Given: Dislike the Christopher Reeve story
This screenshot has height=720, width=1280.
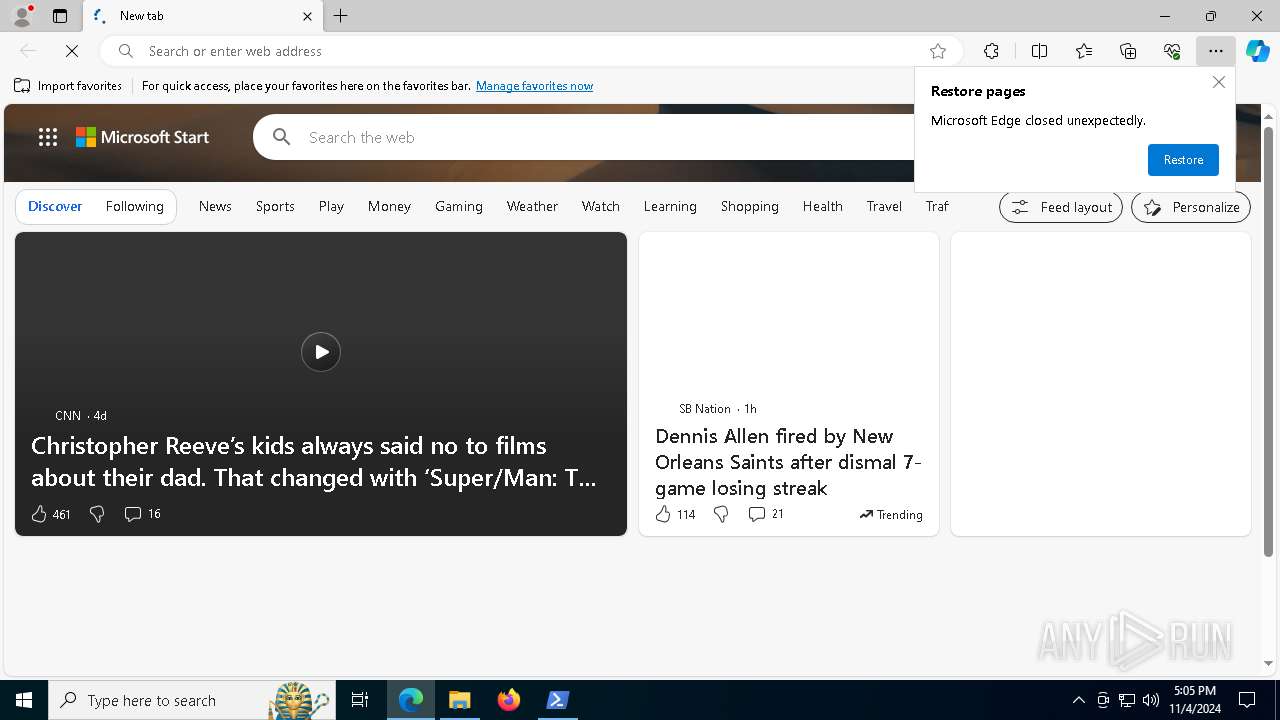Looking at the screenshot, I should tap(97, 514).
